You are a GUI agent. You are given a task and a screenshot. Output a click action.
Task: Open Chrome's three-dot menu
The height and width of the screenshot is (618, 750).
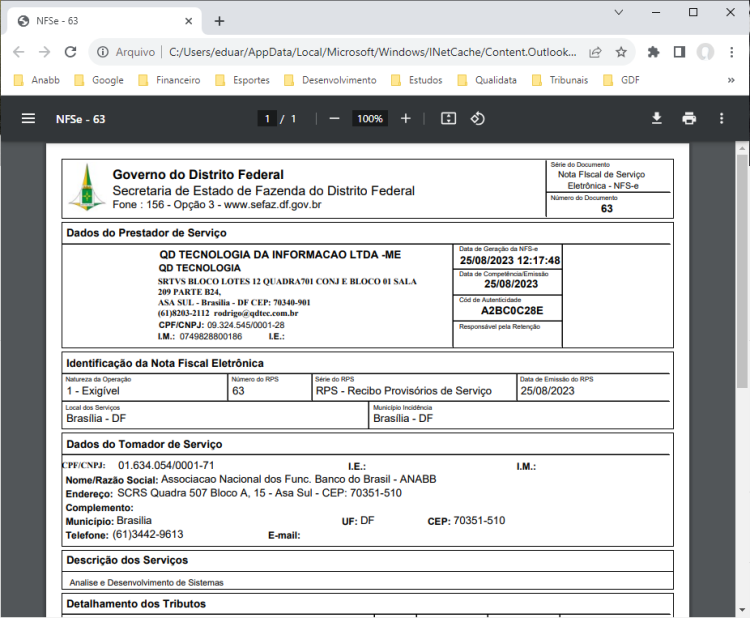tap(731, 52)
